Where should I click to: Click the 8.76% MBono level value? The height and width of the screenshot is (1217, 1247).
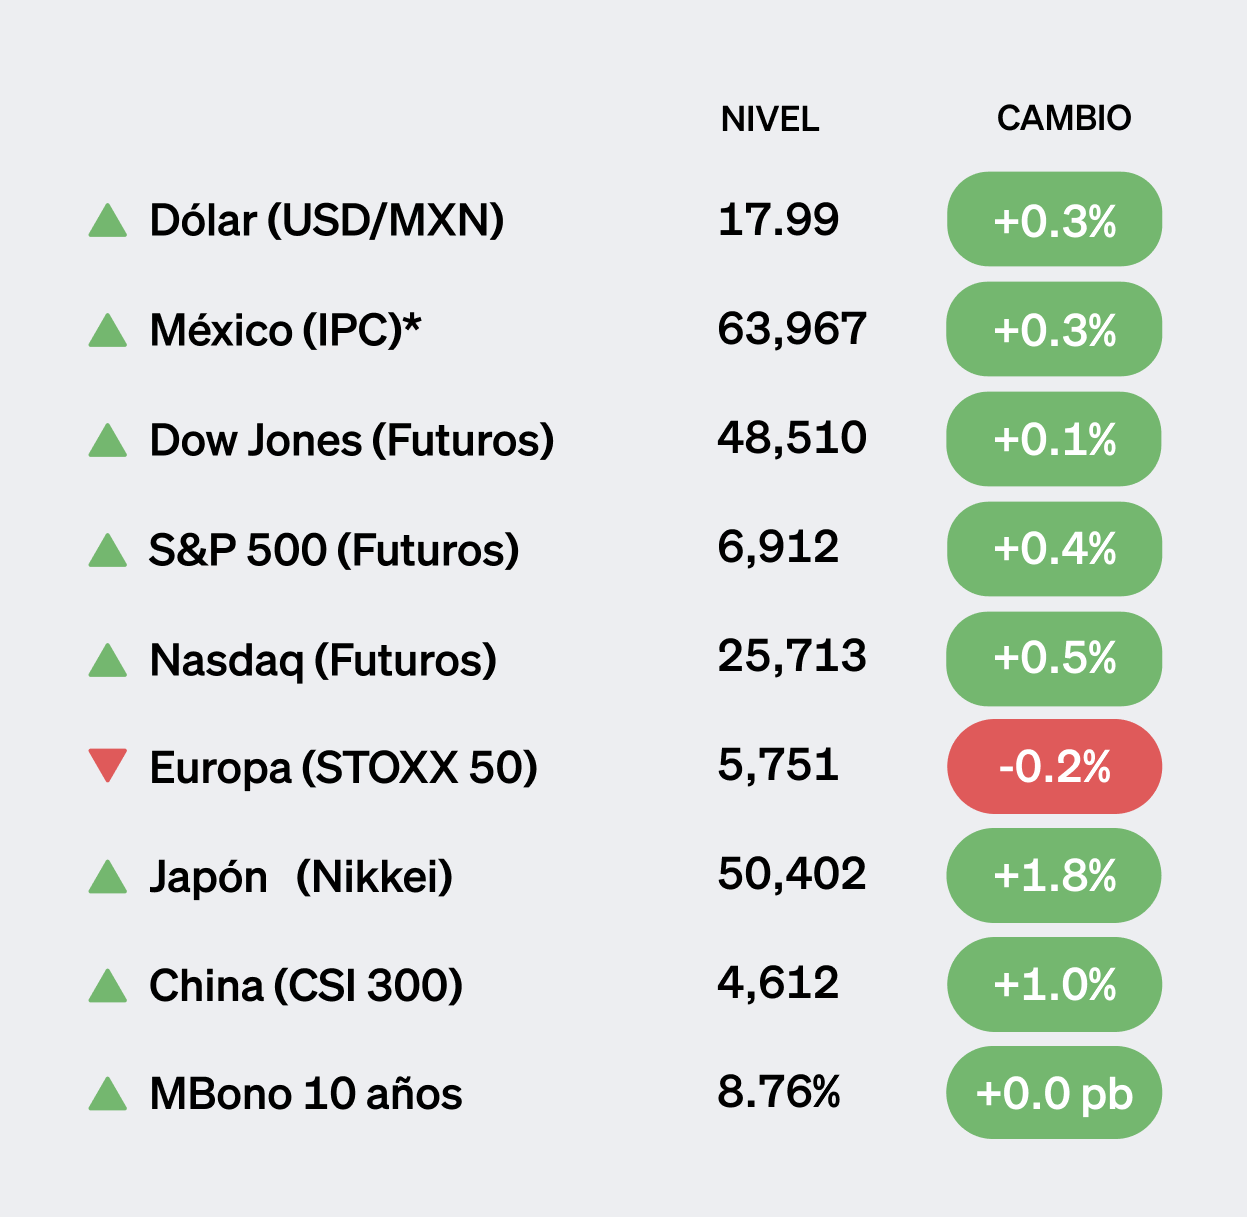(779, 1092)
